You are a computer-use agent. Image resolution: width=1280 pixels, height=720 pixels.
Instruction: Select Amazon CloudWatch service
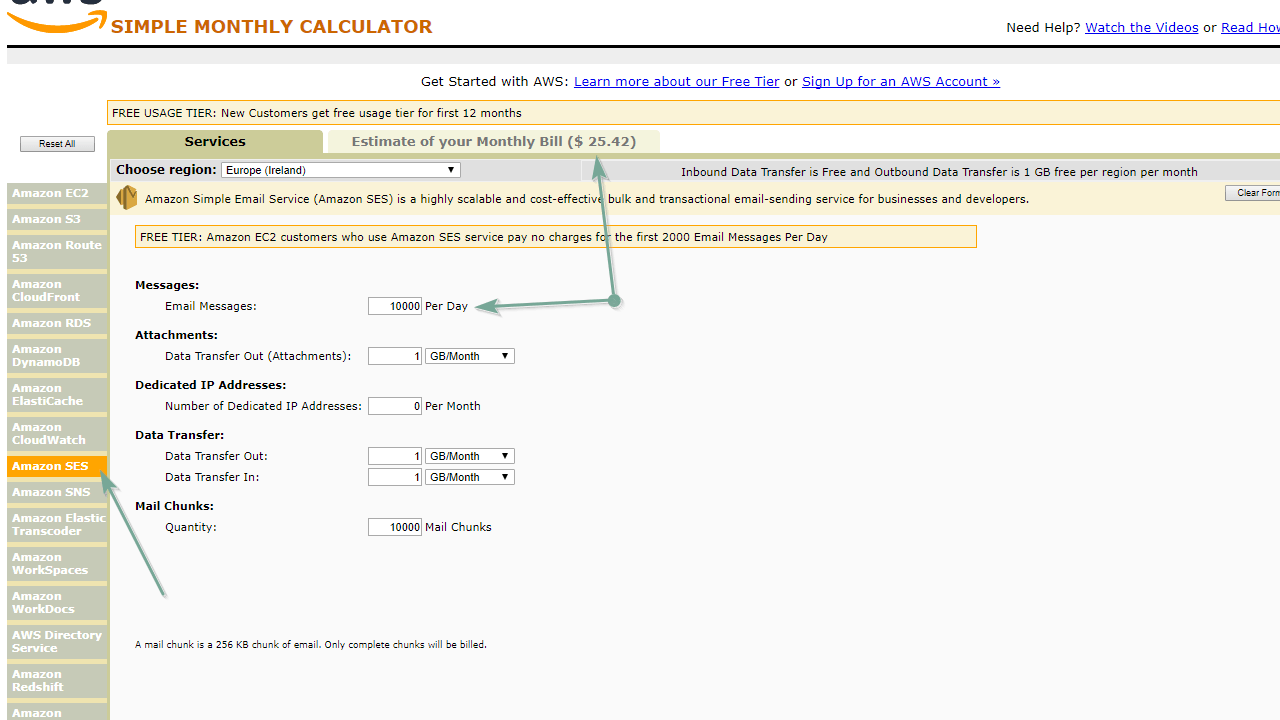coord(57,434)
